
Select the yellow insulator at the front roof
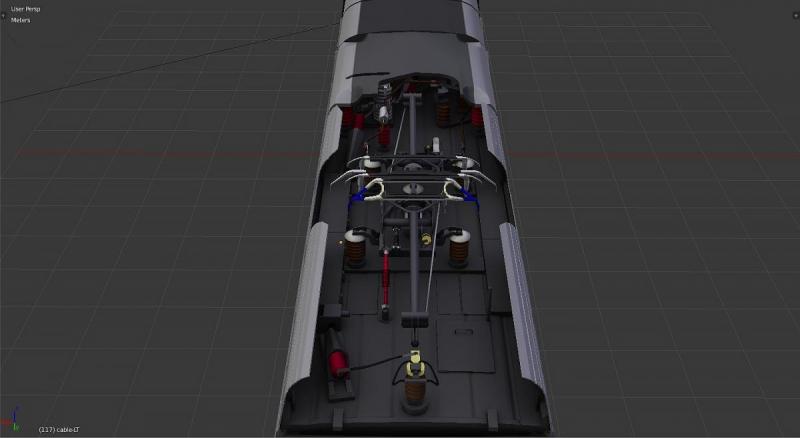click(x=415, y=363)
